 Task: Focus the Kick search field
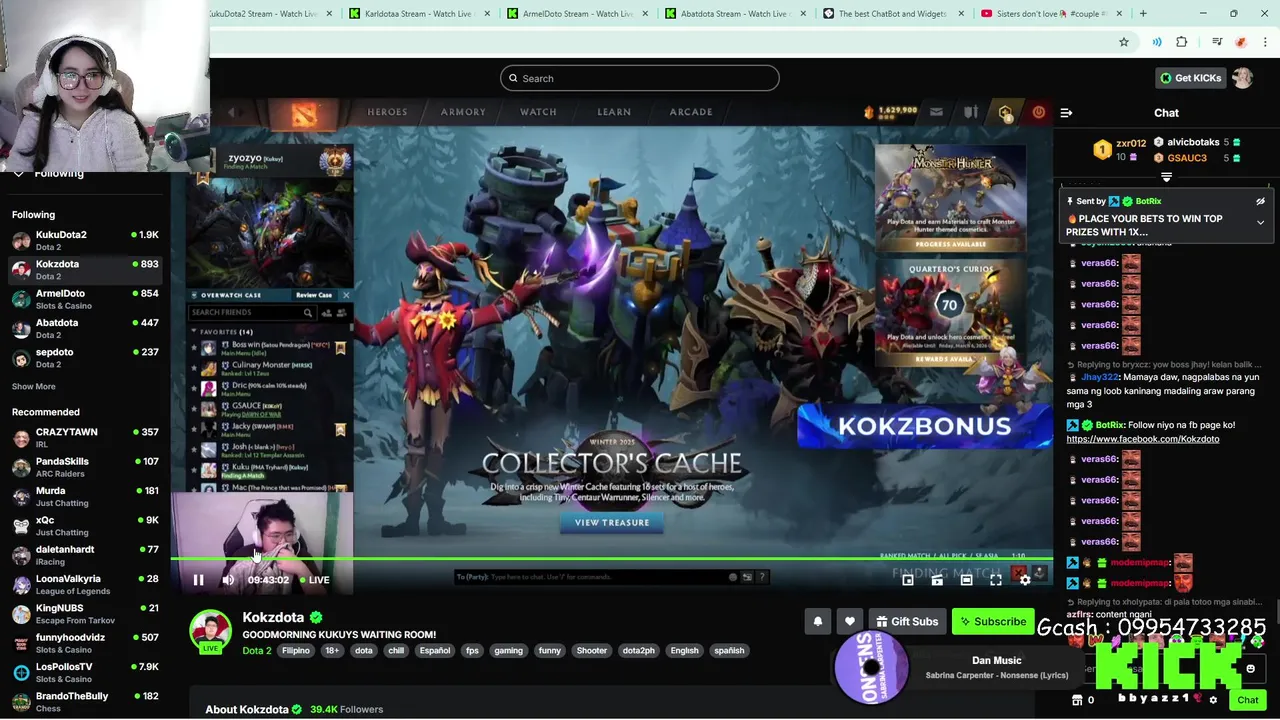640,78
